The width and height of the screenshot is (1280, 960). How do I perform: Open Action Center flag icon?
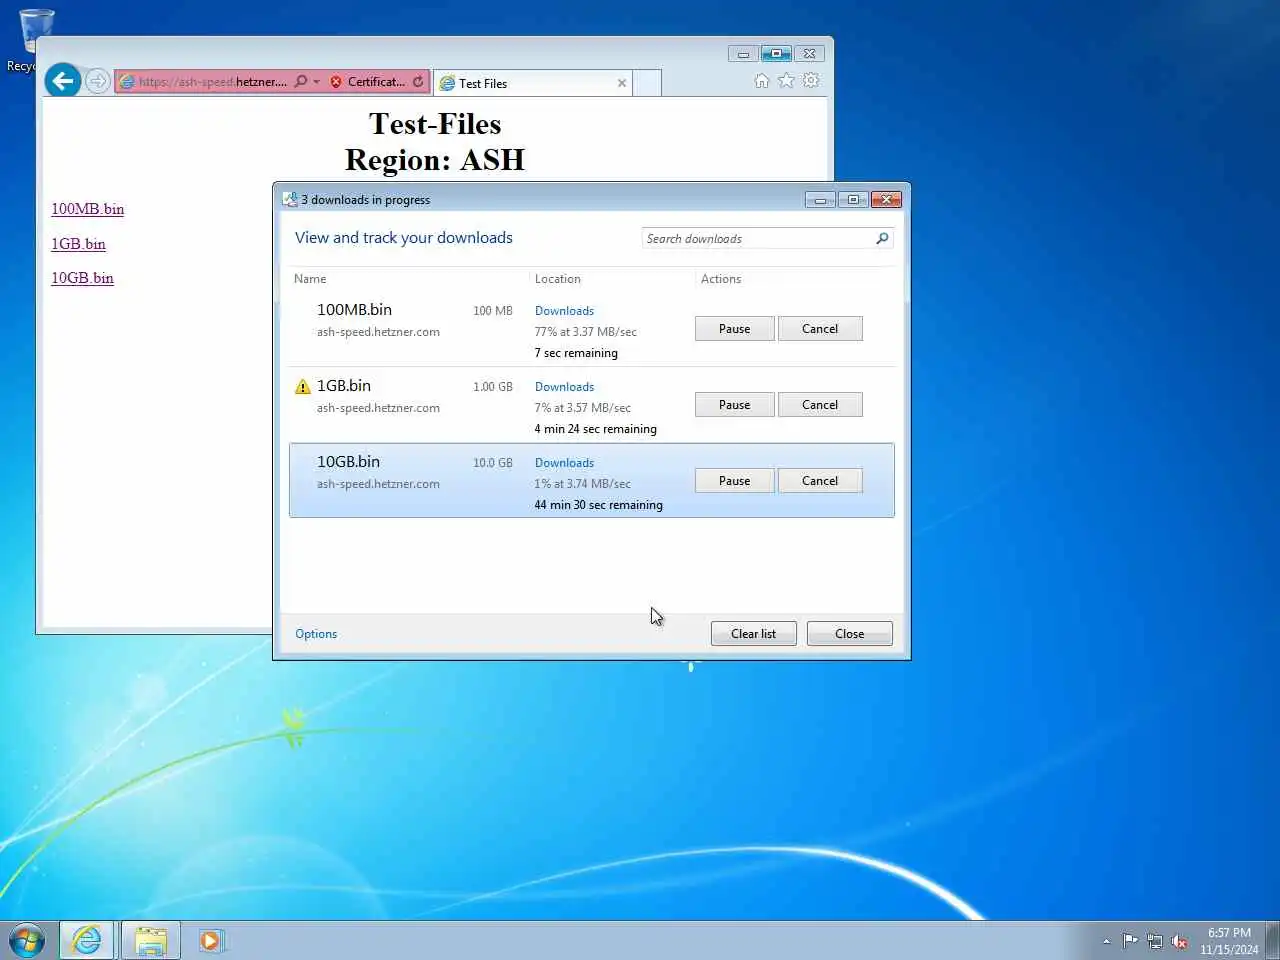point(1130,941)
